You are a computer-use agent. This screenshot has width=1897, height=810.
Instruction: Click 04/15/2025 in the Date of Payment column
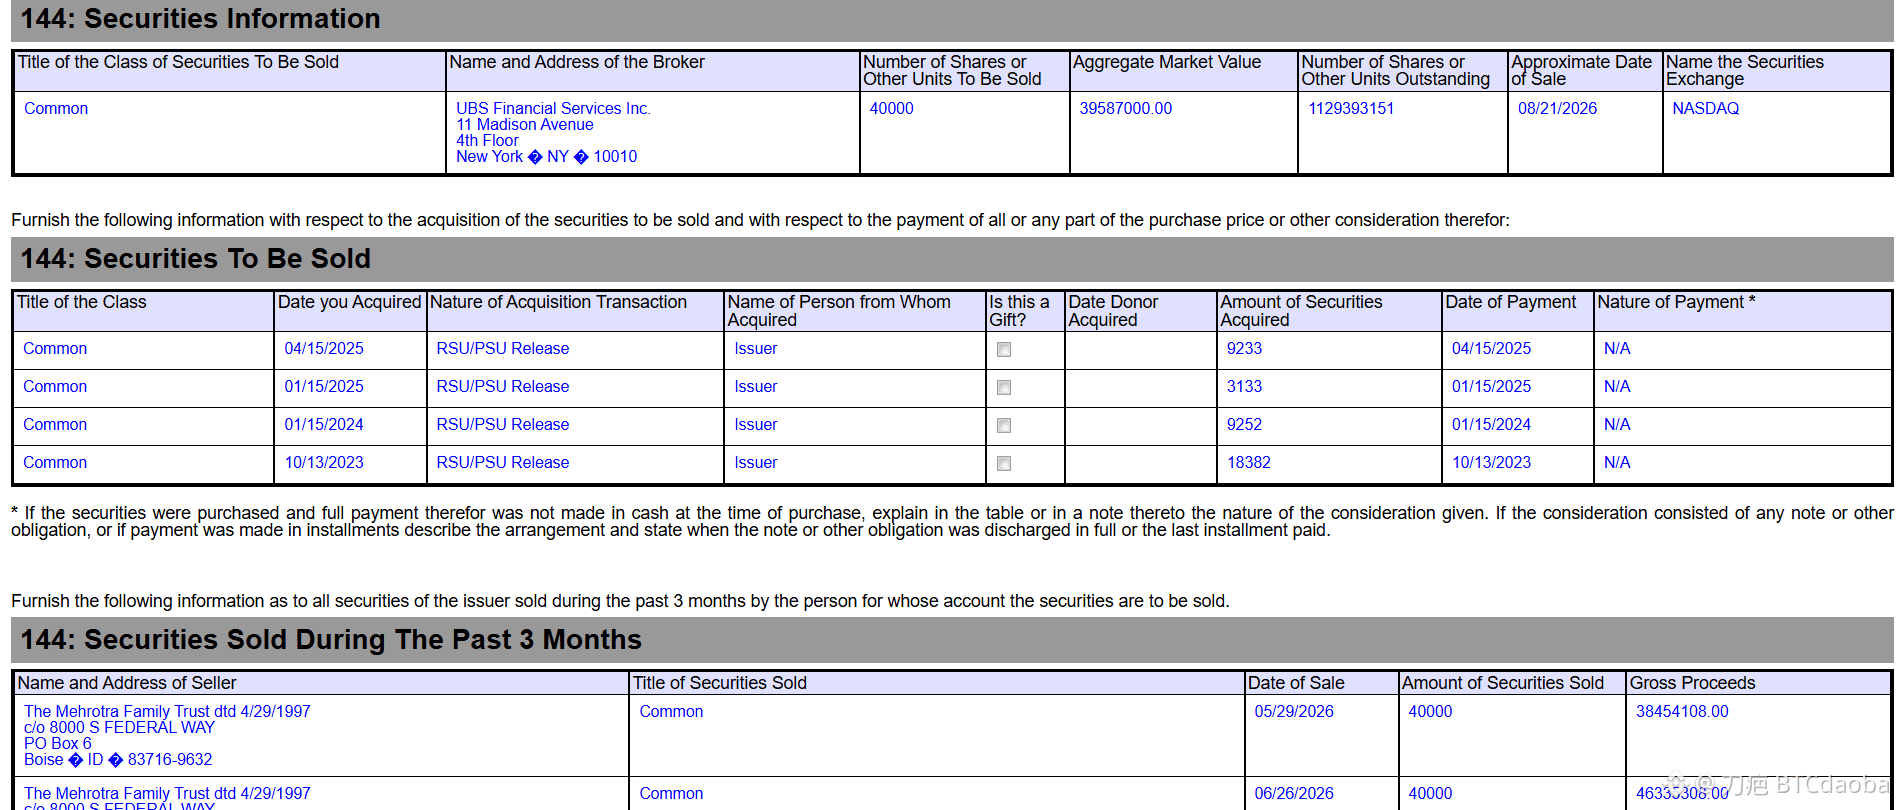1491,348
